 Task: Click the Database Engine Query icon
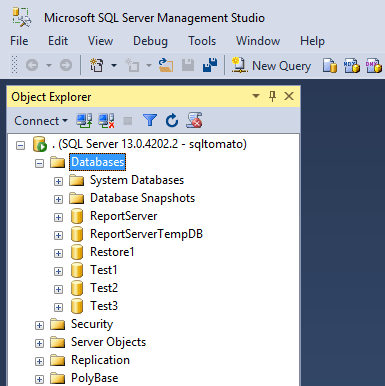[x=330, y=66]
